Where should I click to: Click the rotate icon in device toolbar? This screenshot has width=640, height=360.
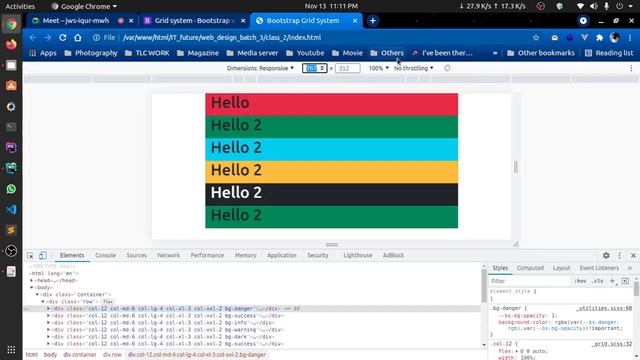(447, 68)
